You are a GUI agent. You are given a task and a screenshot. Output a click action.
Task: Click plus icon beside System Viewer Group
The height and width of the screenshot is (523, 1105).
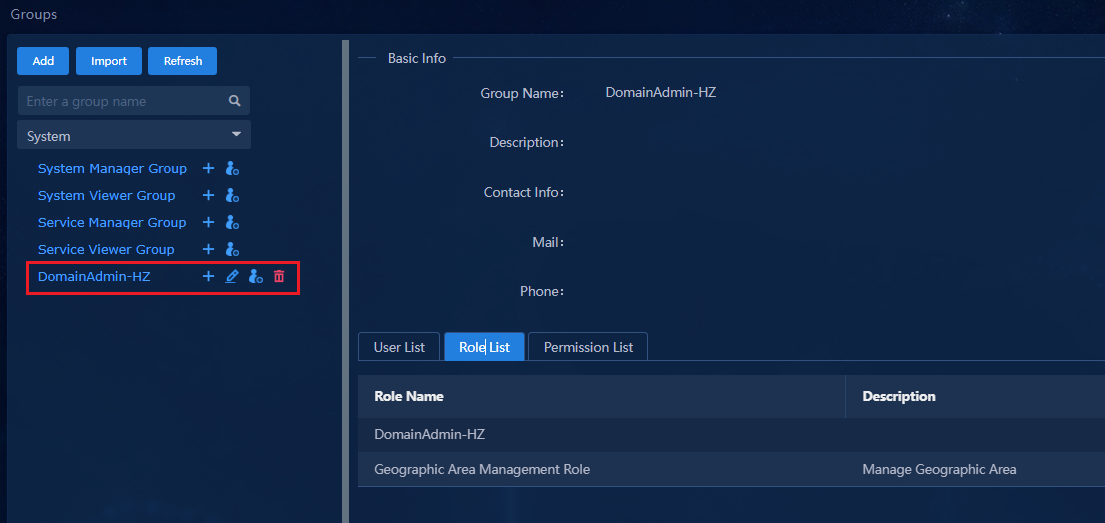click(x=208, y=195)
